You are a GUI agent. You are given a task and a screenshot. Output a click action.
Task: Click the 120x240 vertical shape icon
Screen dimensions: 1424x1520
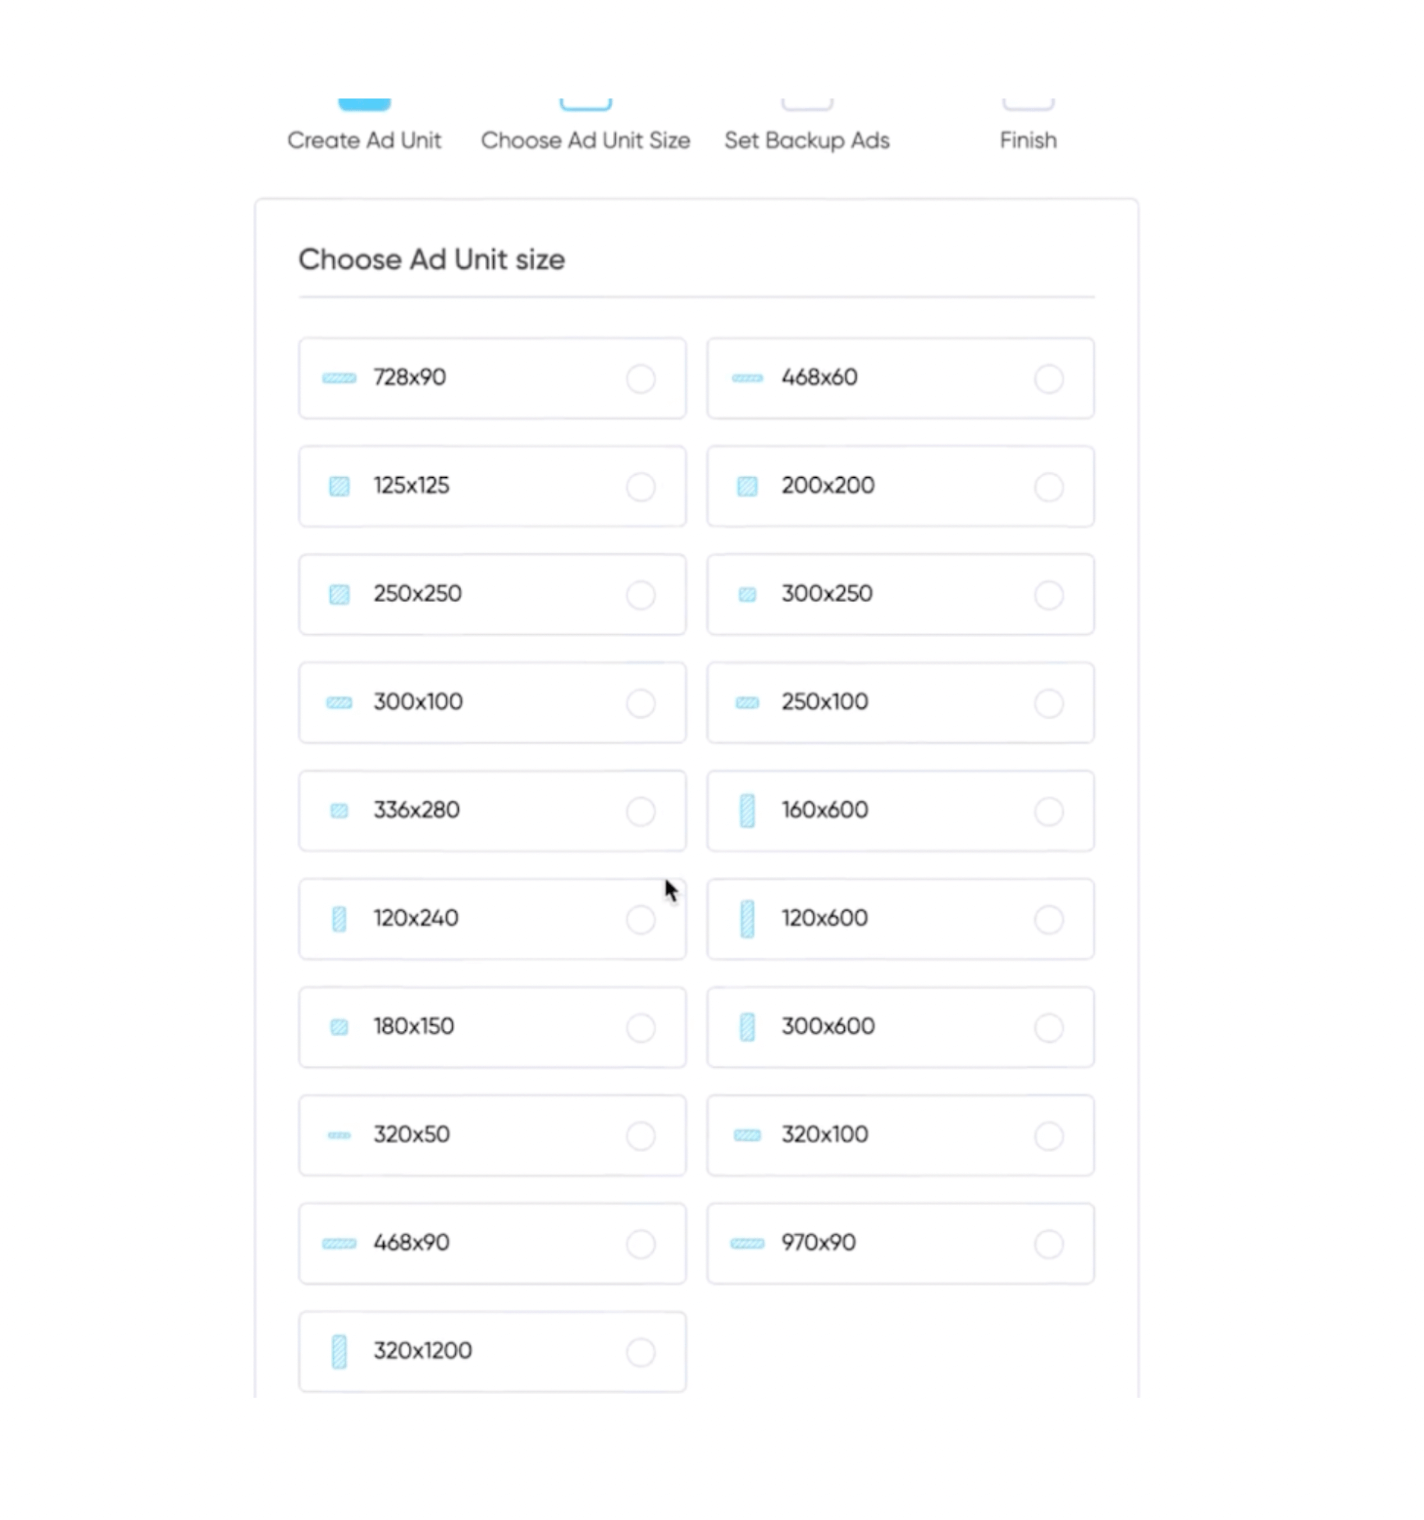339,919
